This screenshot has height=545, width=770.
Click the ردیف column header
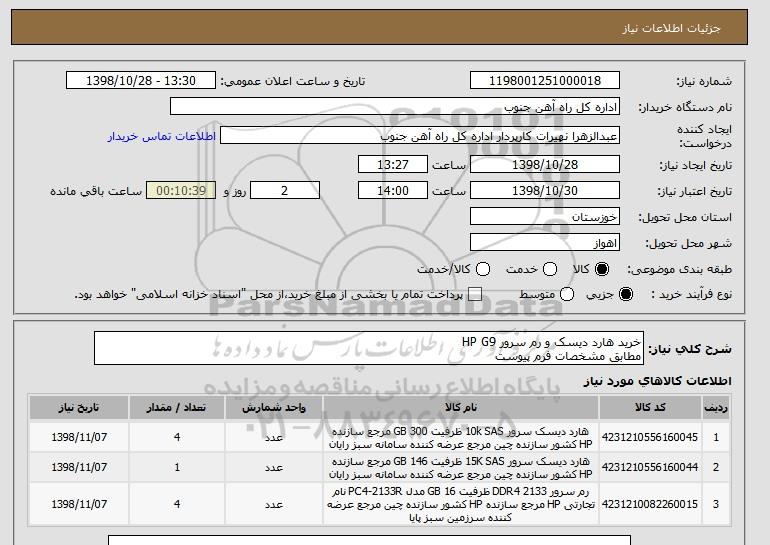coord(716,408)
